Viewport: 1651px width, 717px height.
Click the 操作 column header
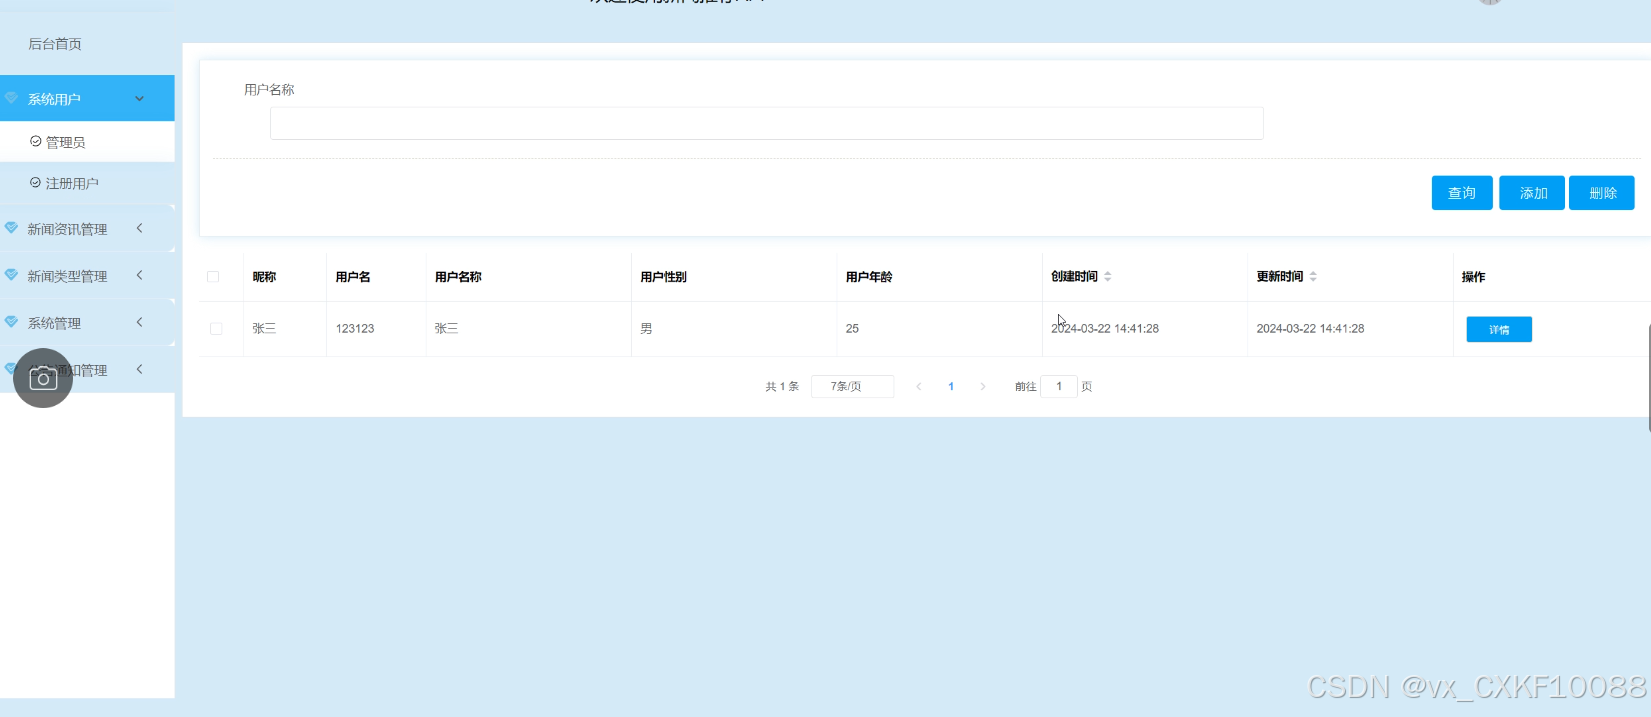pyautogui.click(x=1473, y=277)
